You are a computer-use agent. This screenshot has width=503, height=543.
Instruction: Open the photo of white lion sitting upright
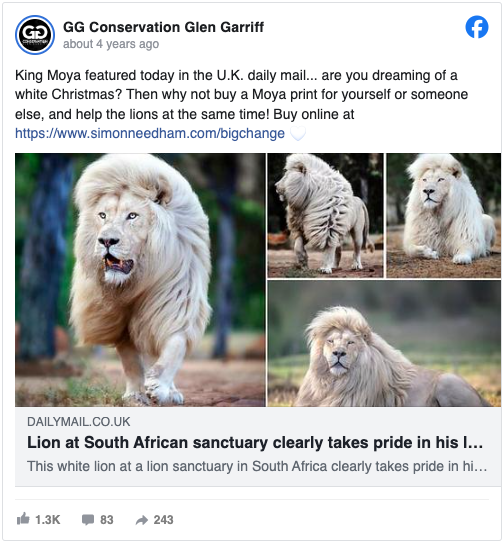(443, 215)
